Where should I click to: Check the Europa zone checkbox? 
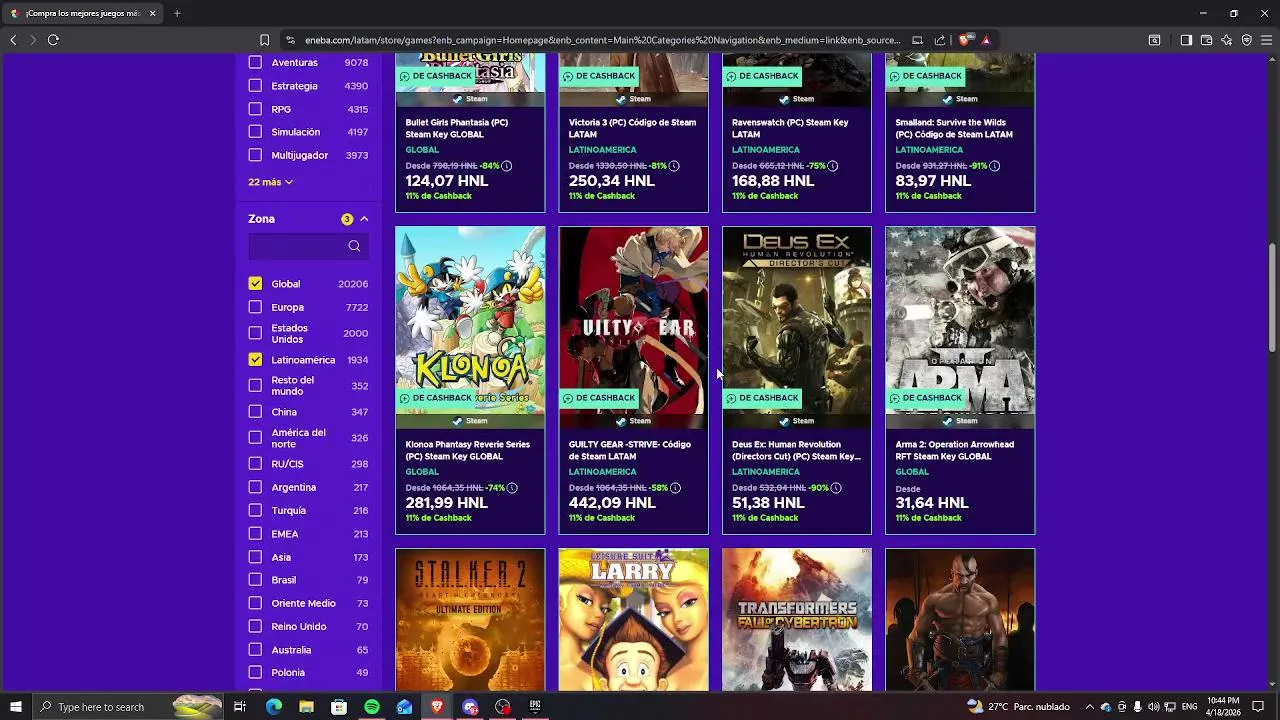point(255,307)
